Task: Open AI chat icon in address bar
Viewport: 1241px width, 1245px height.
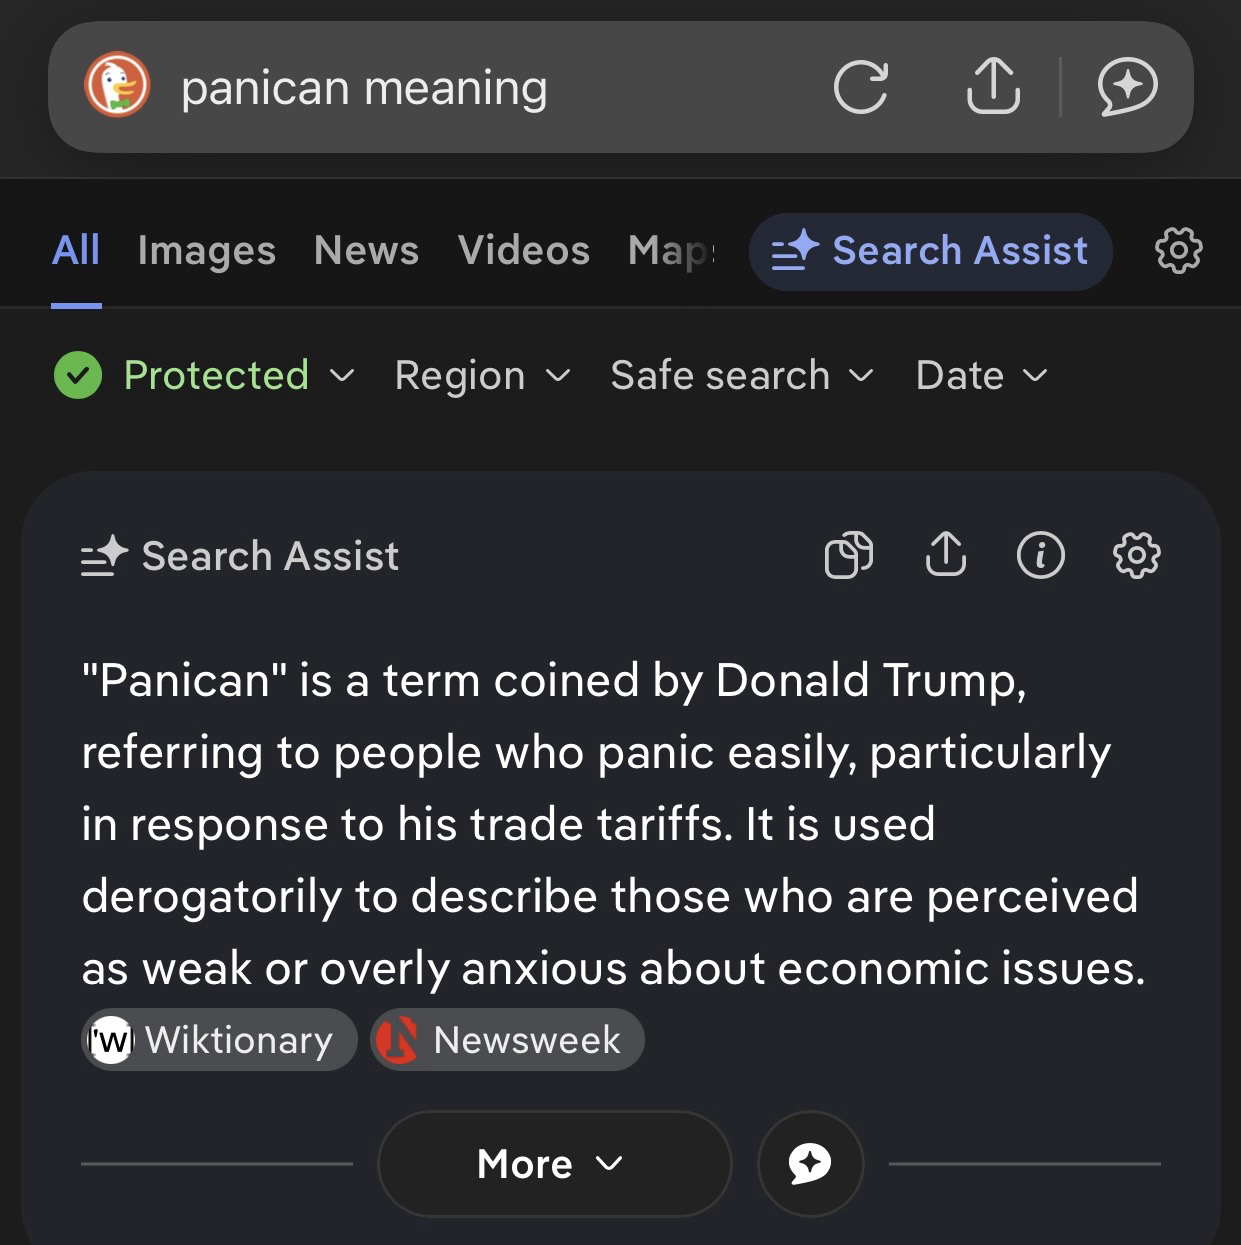Action: click(x=1127, y=87)
